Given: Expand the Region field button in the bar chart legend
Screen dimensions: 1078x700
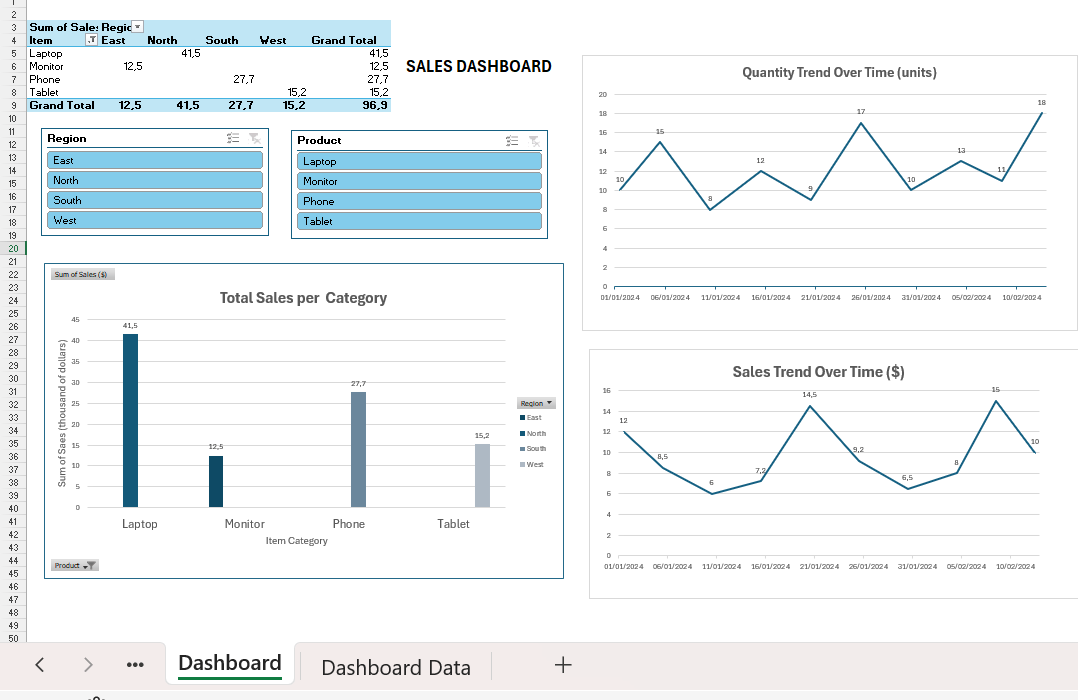Looking at the screenshot, I should [x=536, y=403].
